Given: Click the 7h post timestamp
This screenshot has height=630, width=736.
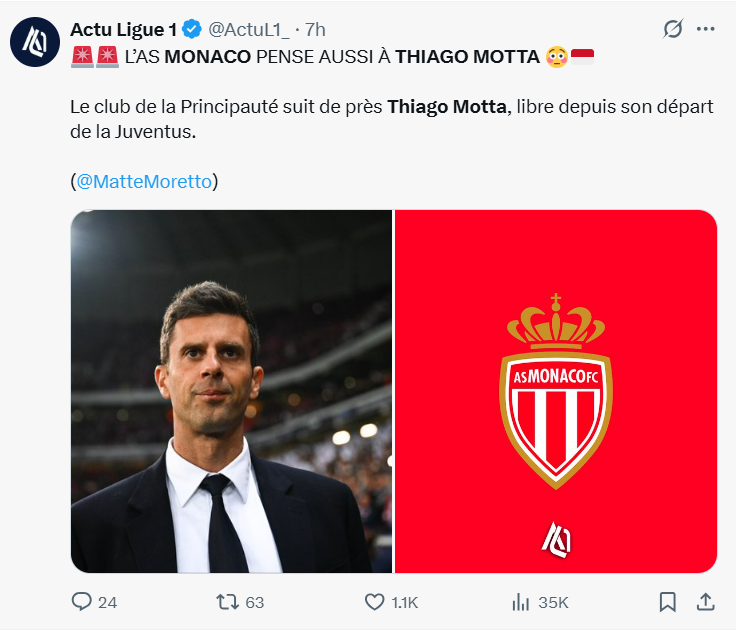Looking at the screenshot, I should [314, 30].
